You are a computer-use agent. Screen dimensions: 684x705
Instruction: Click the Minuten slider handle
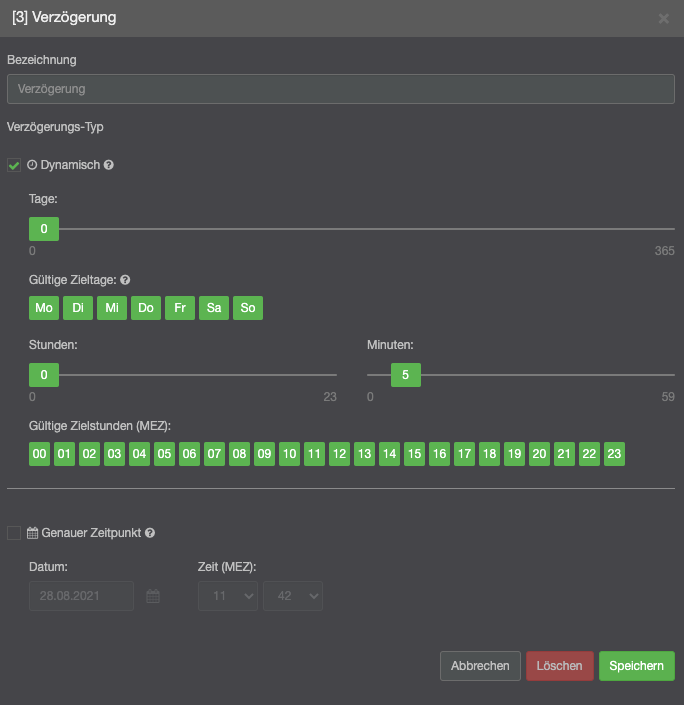coord(405,375)
